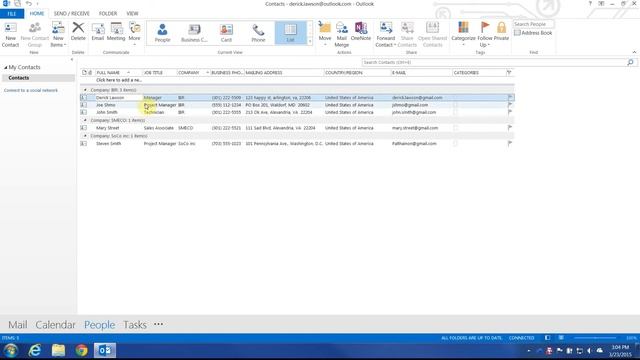This screenshot has height=360, width=640.
Task: Open the Help question mark icon
Action: [590, 4]
